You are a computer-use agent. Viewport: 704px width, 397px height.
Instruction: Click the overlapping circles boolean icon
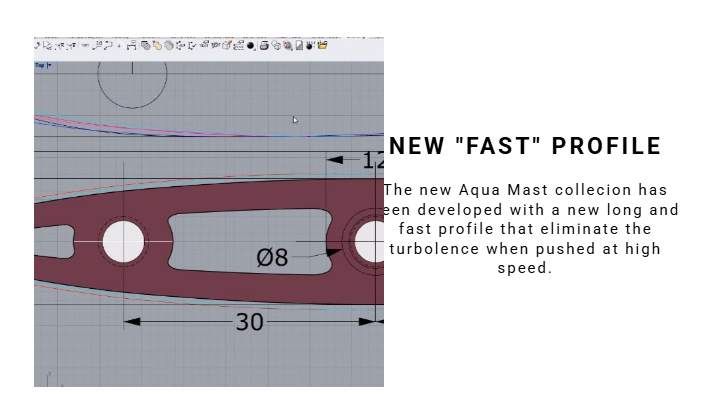tap(276, 45)
